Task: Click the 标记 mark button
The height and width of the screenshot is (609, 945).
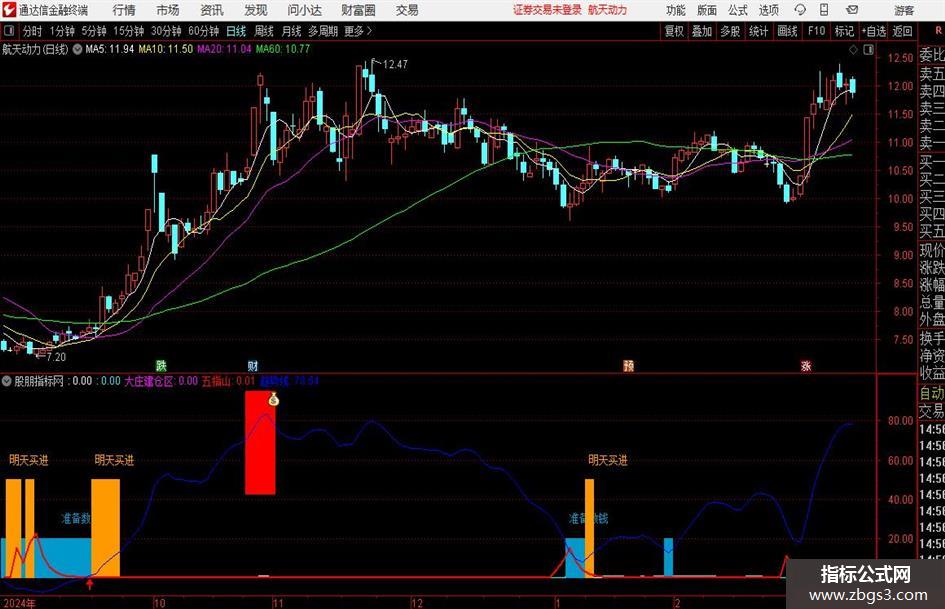Action: pos(844,31)
